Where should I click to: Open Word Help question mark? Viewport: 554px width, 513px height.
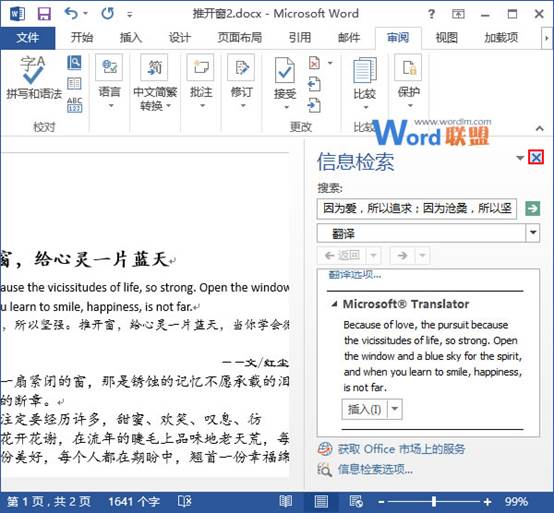click(x=431, y=14)
